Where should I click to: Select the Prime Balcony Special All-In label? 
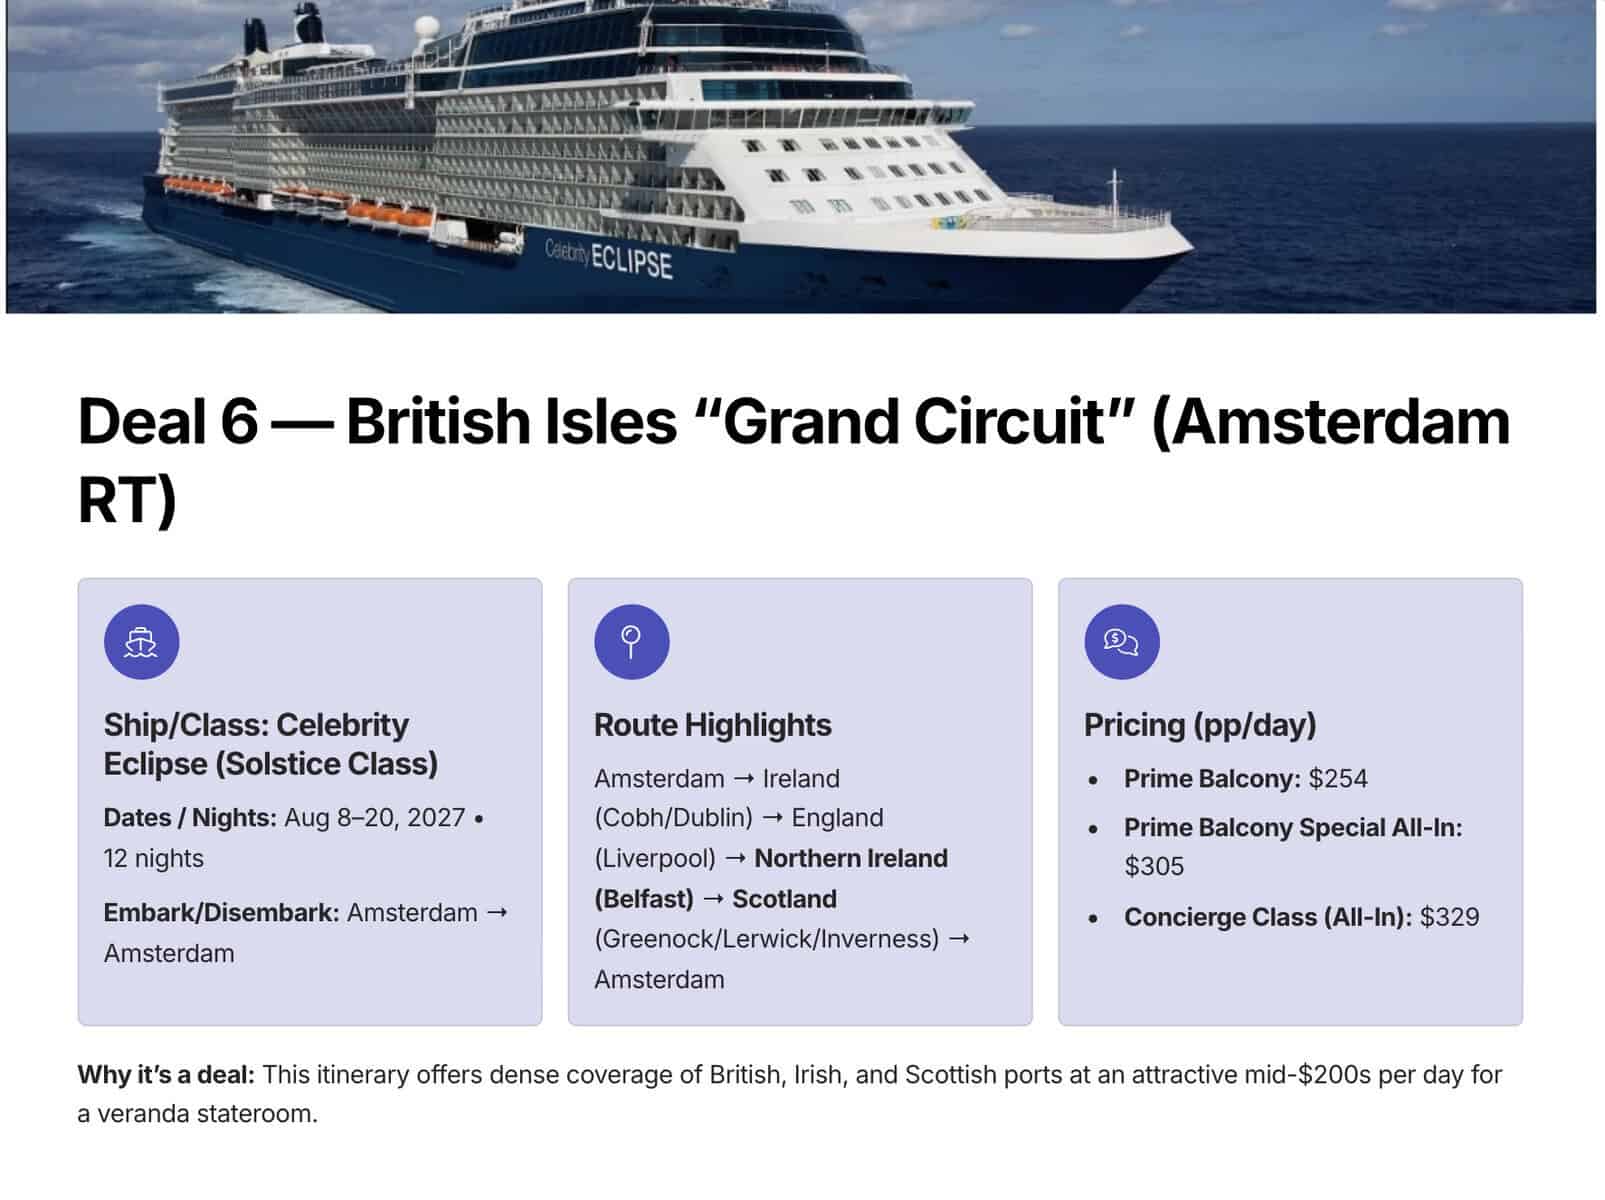tap(1292, 828)
